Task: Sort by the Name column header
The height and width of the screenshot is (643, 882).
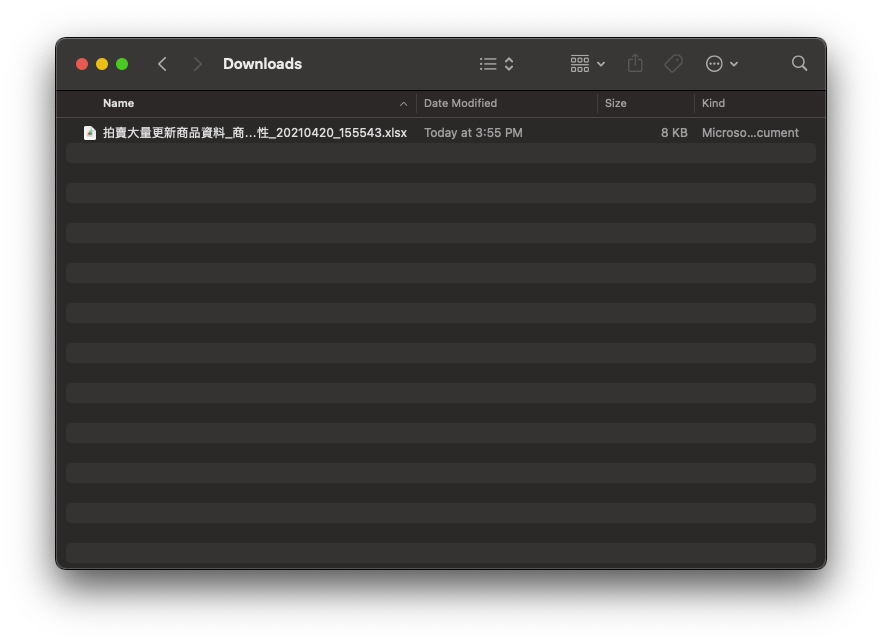Action: point(118,103)
